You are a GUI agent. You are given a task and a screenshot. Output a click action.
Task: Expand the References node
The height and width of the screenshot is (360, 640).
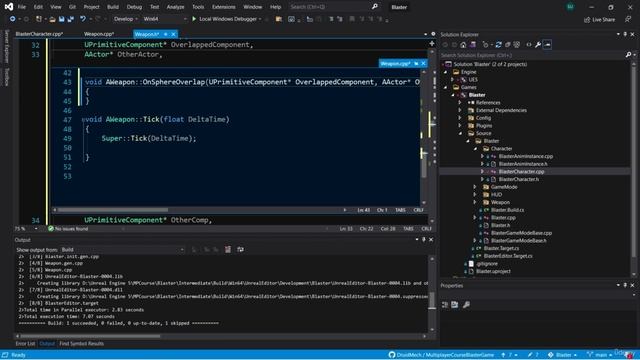(x=460, y=102)
